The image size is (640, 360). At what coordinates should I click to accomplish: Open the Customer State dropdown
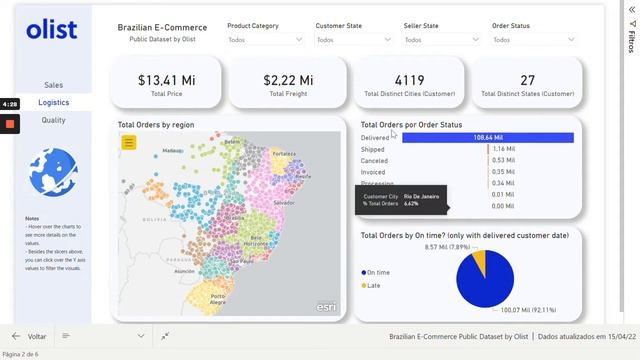pyautogui.click(x=354, y=40)
